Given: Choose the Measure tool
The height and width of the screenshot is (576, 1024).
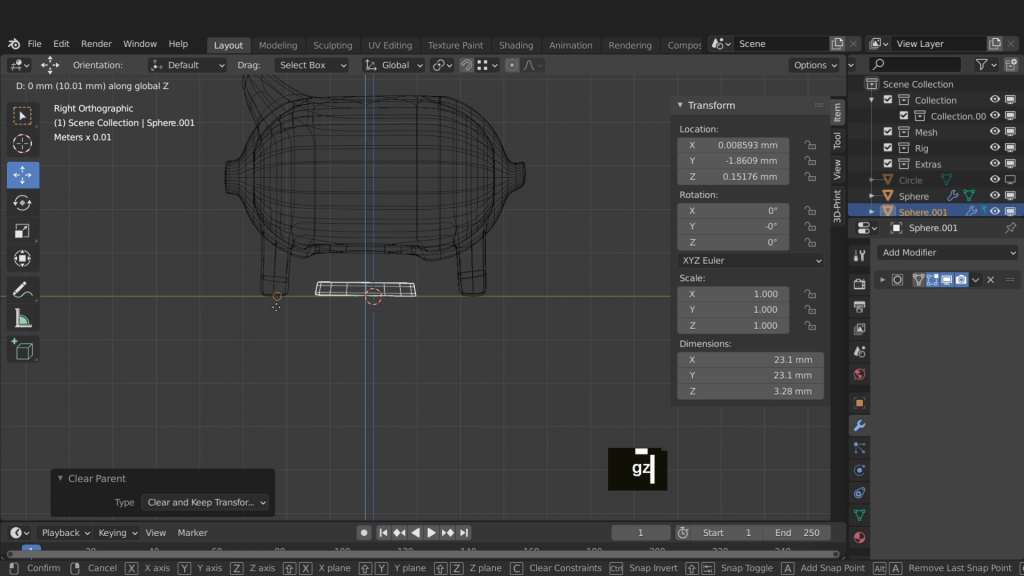Looking at the screenshot, I should point(22,319).
